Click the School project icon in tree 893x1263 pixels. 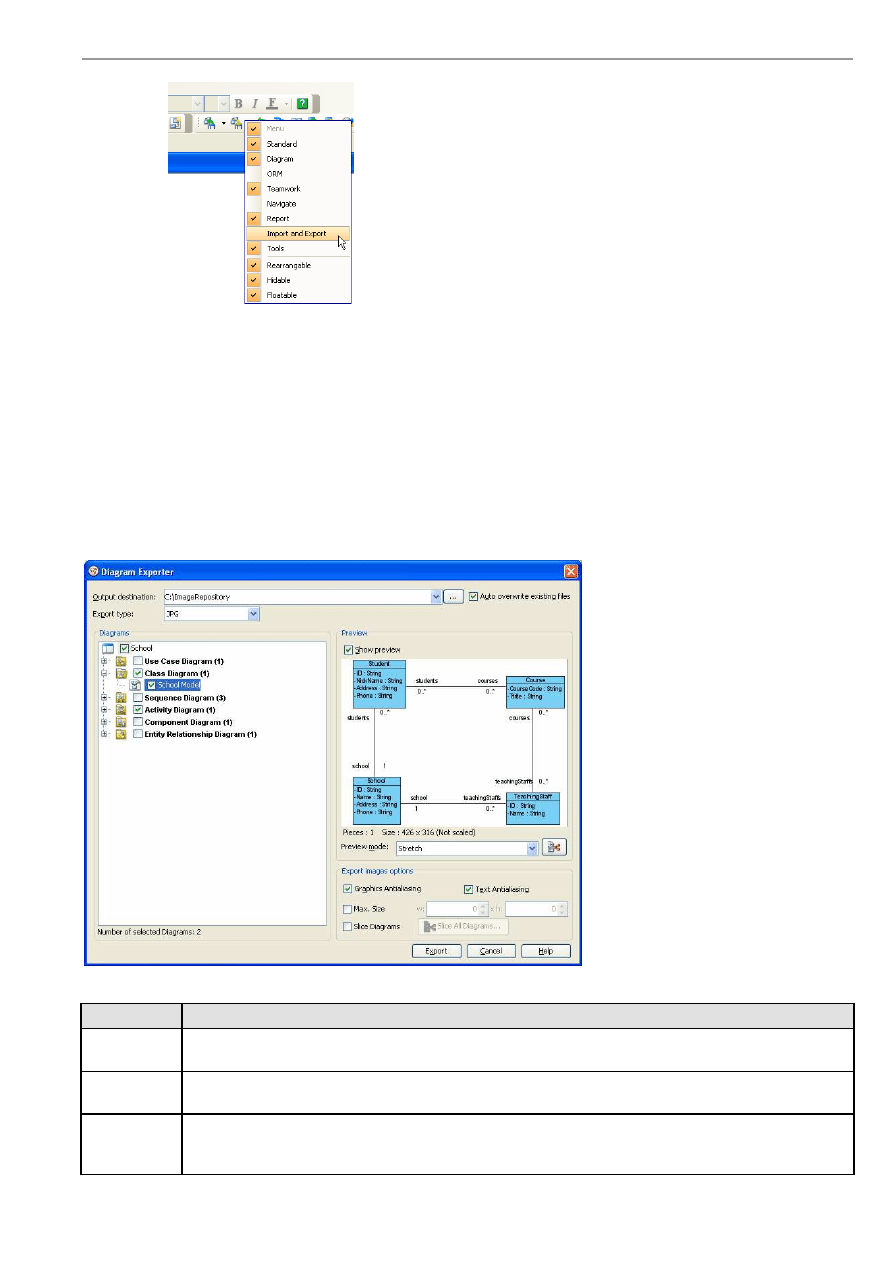click(x=108, y=649)
